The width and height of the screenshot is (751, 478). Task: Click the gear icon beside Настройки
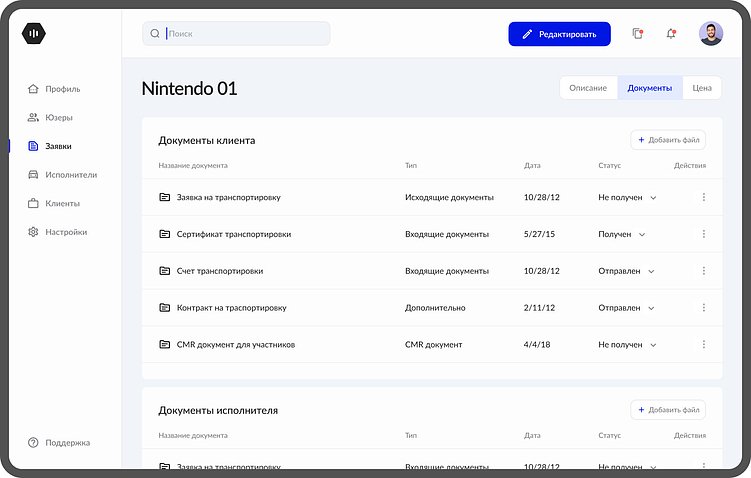click(x=33, y=232)
